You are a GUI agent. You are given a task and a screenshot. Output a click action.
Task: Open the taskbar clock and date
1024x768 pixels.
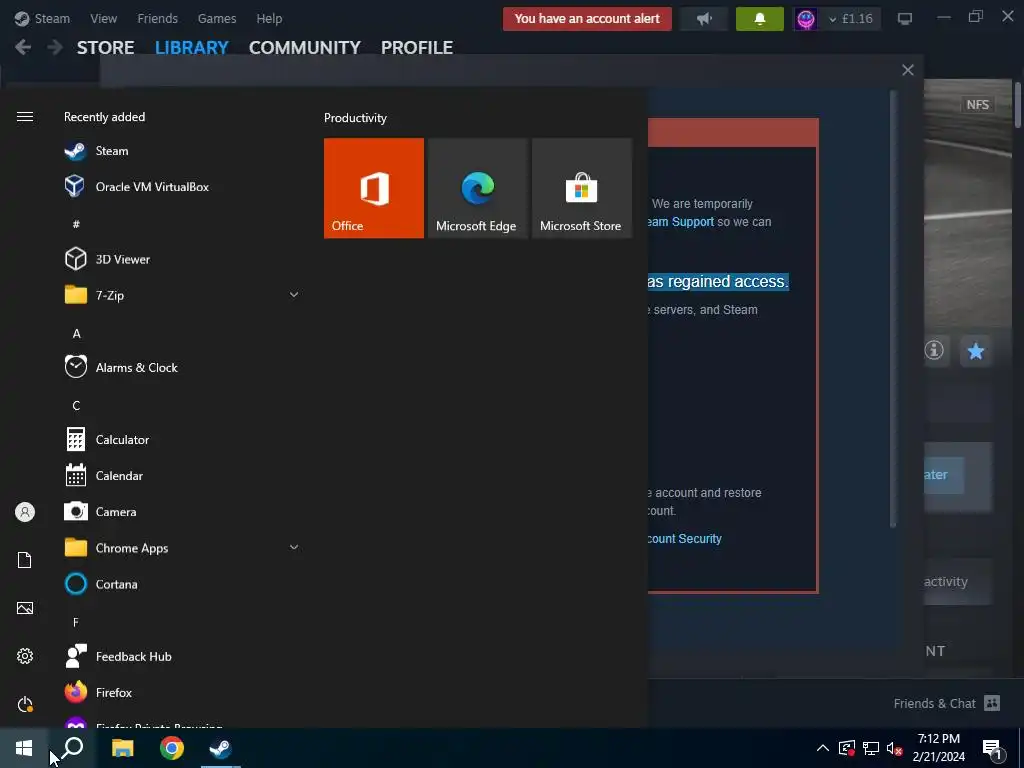click(x=938, y=748)
